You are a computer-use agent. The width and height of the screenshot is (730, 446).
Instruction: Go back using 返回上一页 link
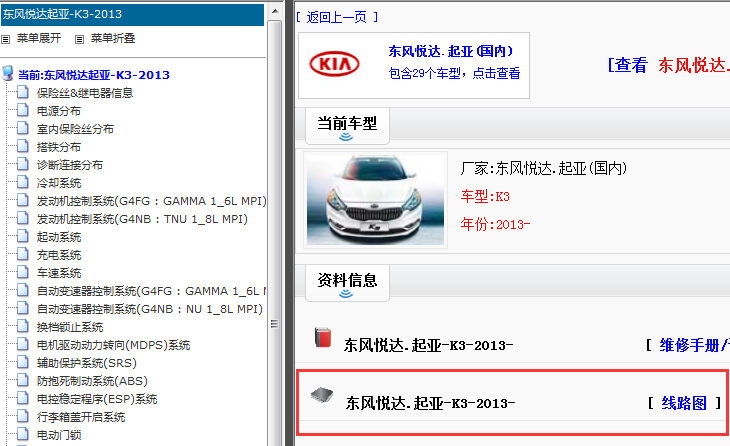(337, 17)
